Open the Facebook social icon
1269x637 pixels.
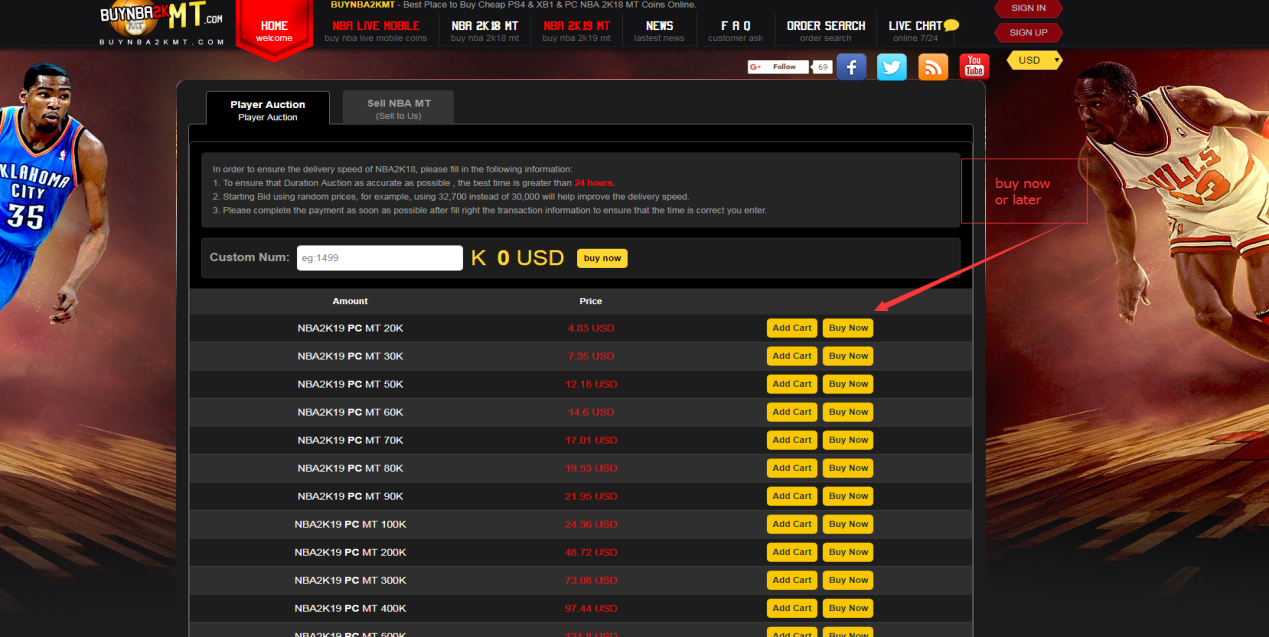[851, 67]
